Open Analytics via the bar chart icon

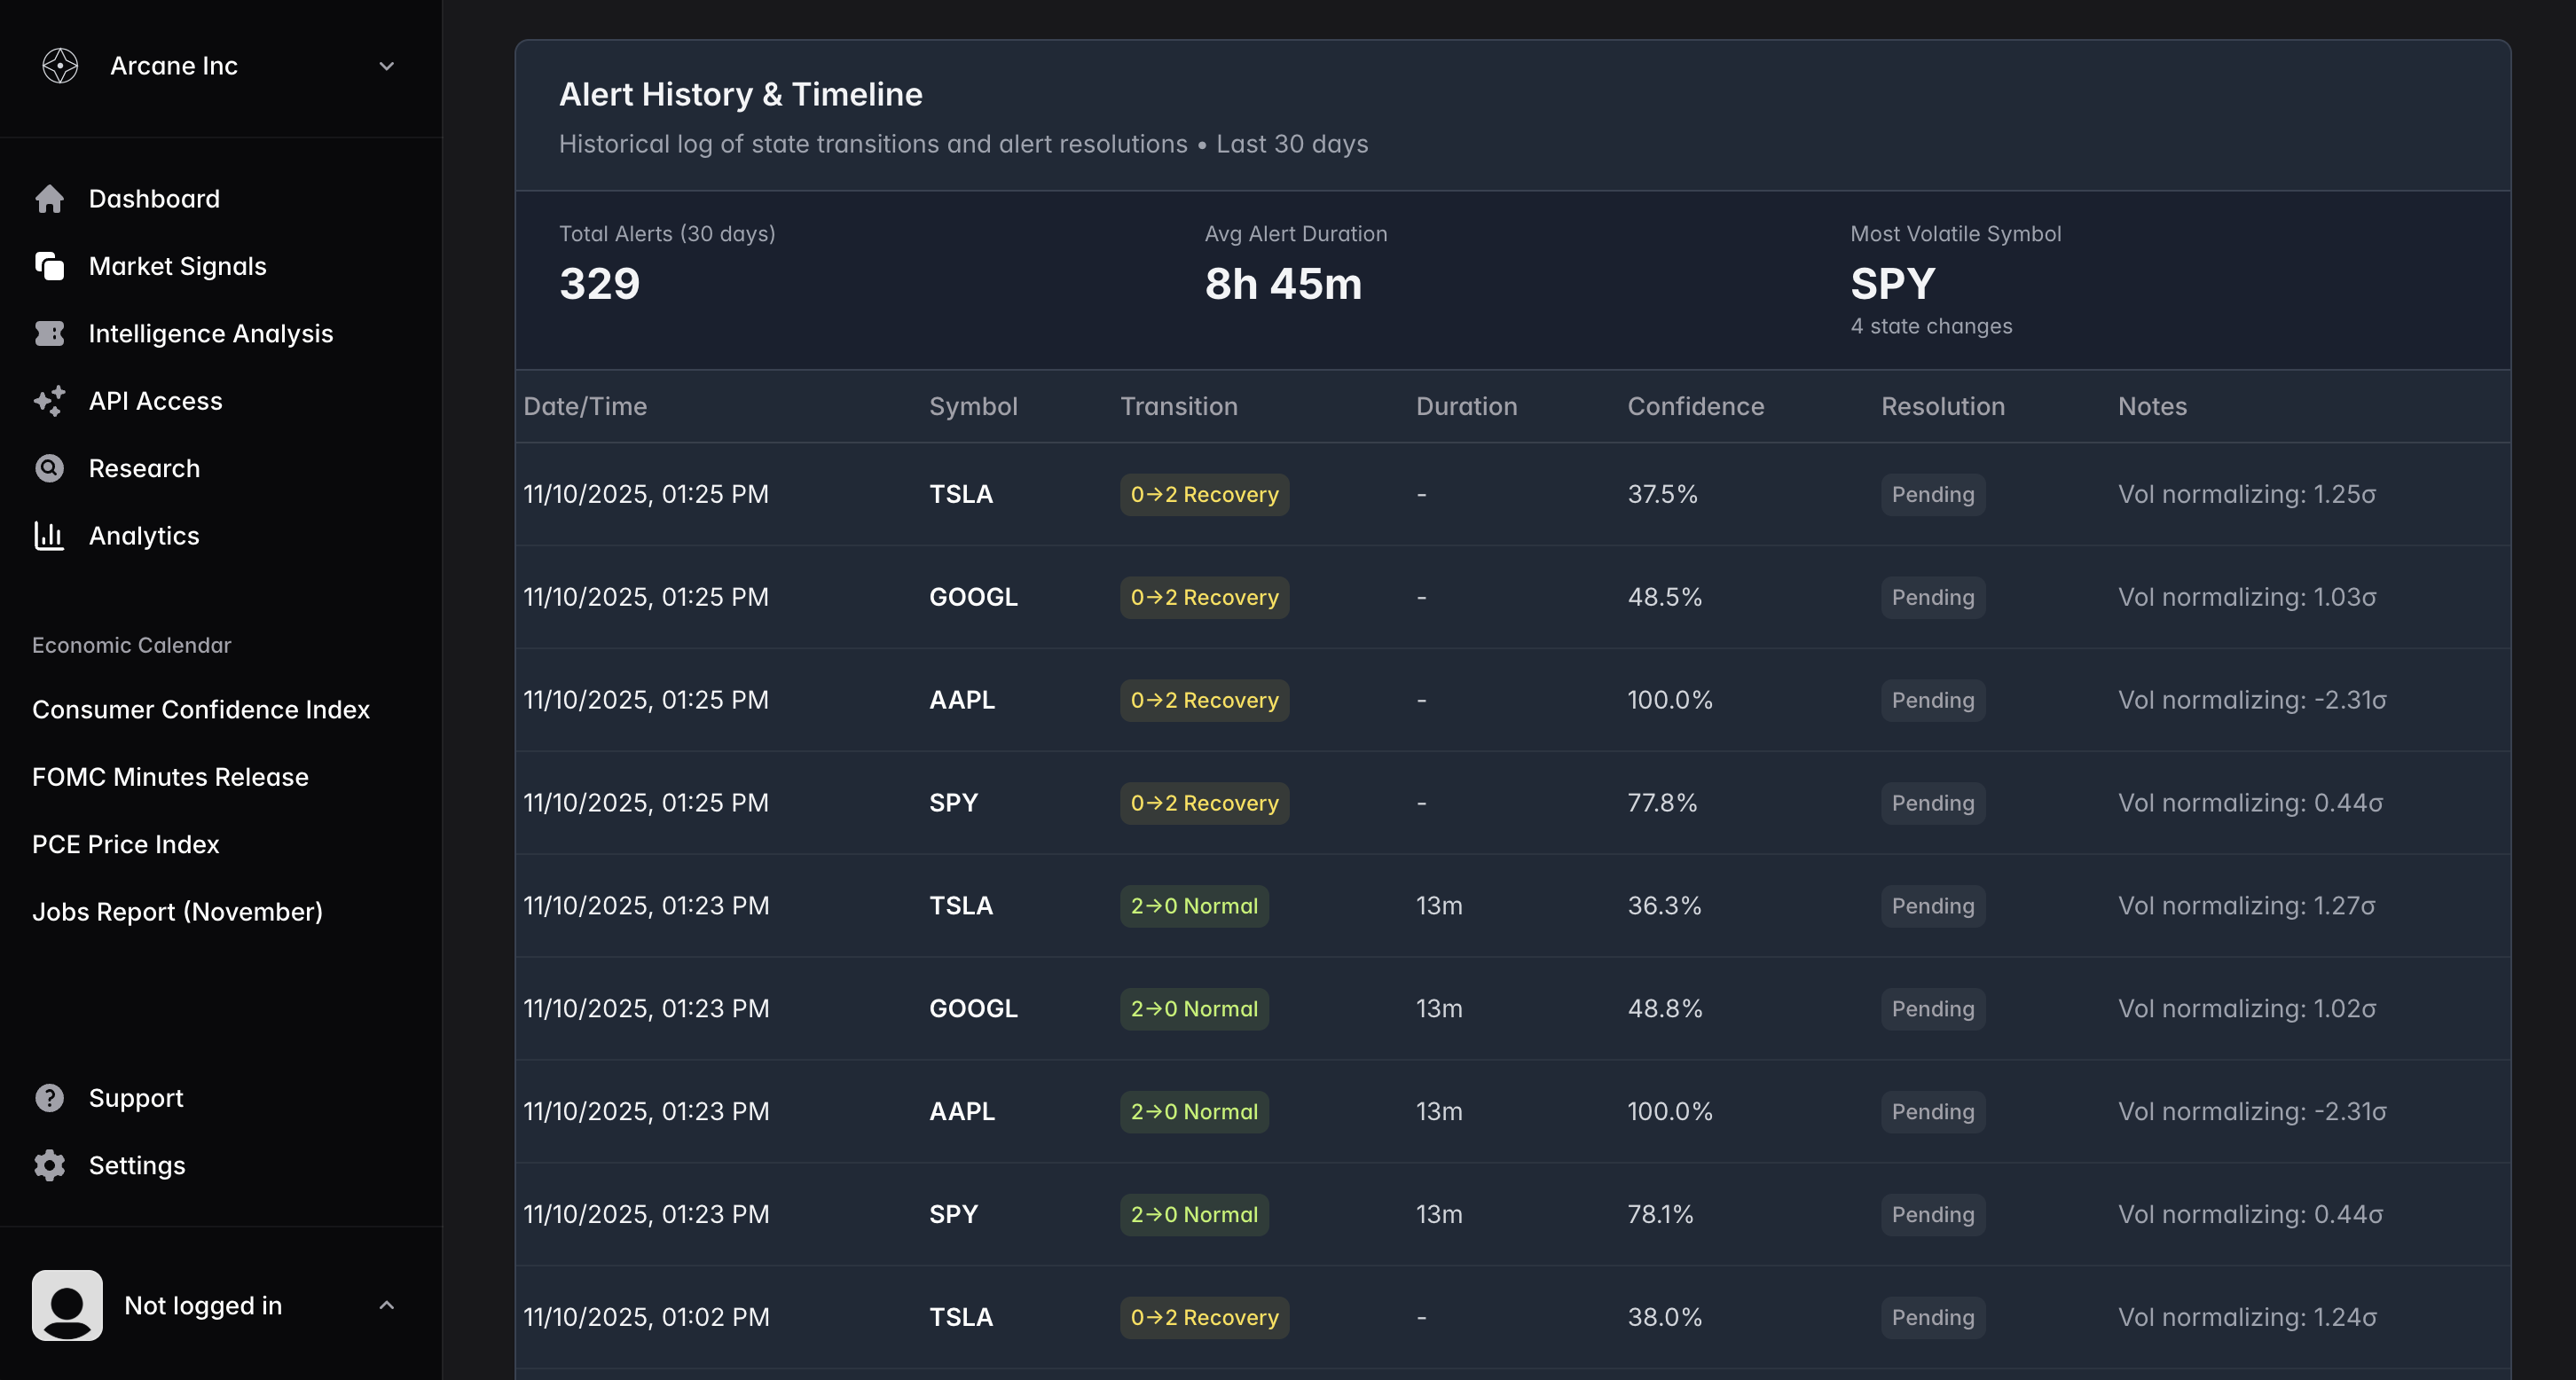click(49, 535)
